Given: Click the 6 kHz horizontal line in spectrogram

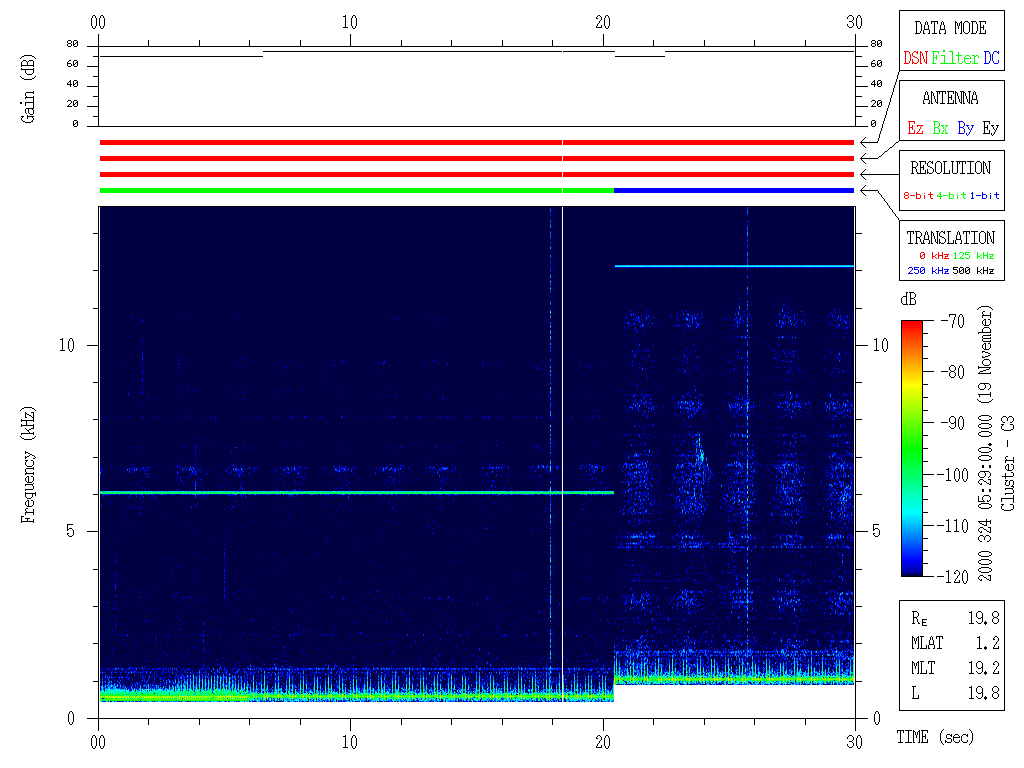Looking at the screenshot, I should tap(350, 492).
